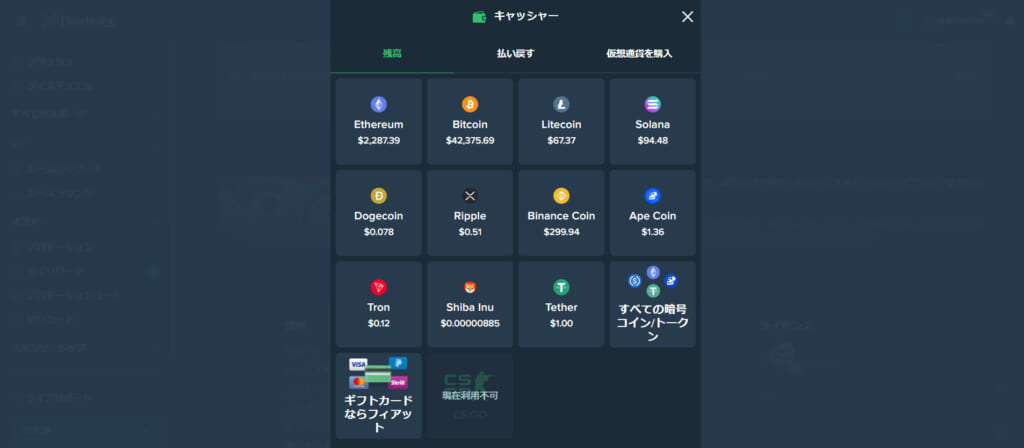Open all crypto coins/tokens icon cluster
The width and height of the screenshot is (1024, 448).
coord(653,281)
